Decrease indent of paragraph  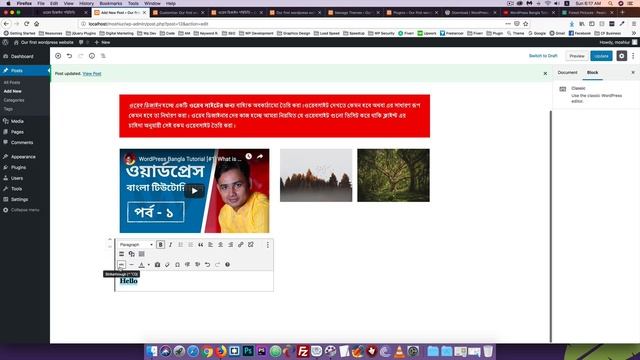click(187, 264)
